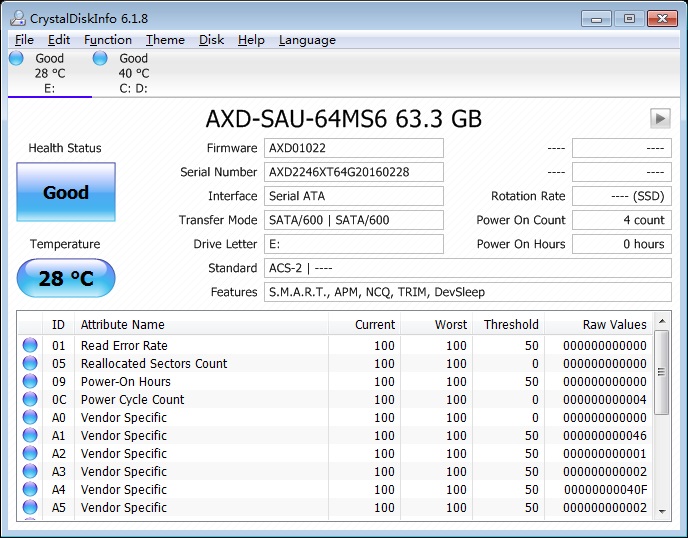Image resolution: width=688 pixels, height=538 pixels.
Task: Click status orb for attribute A0
Action: click(x=30, y=417)
